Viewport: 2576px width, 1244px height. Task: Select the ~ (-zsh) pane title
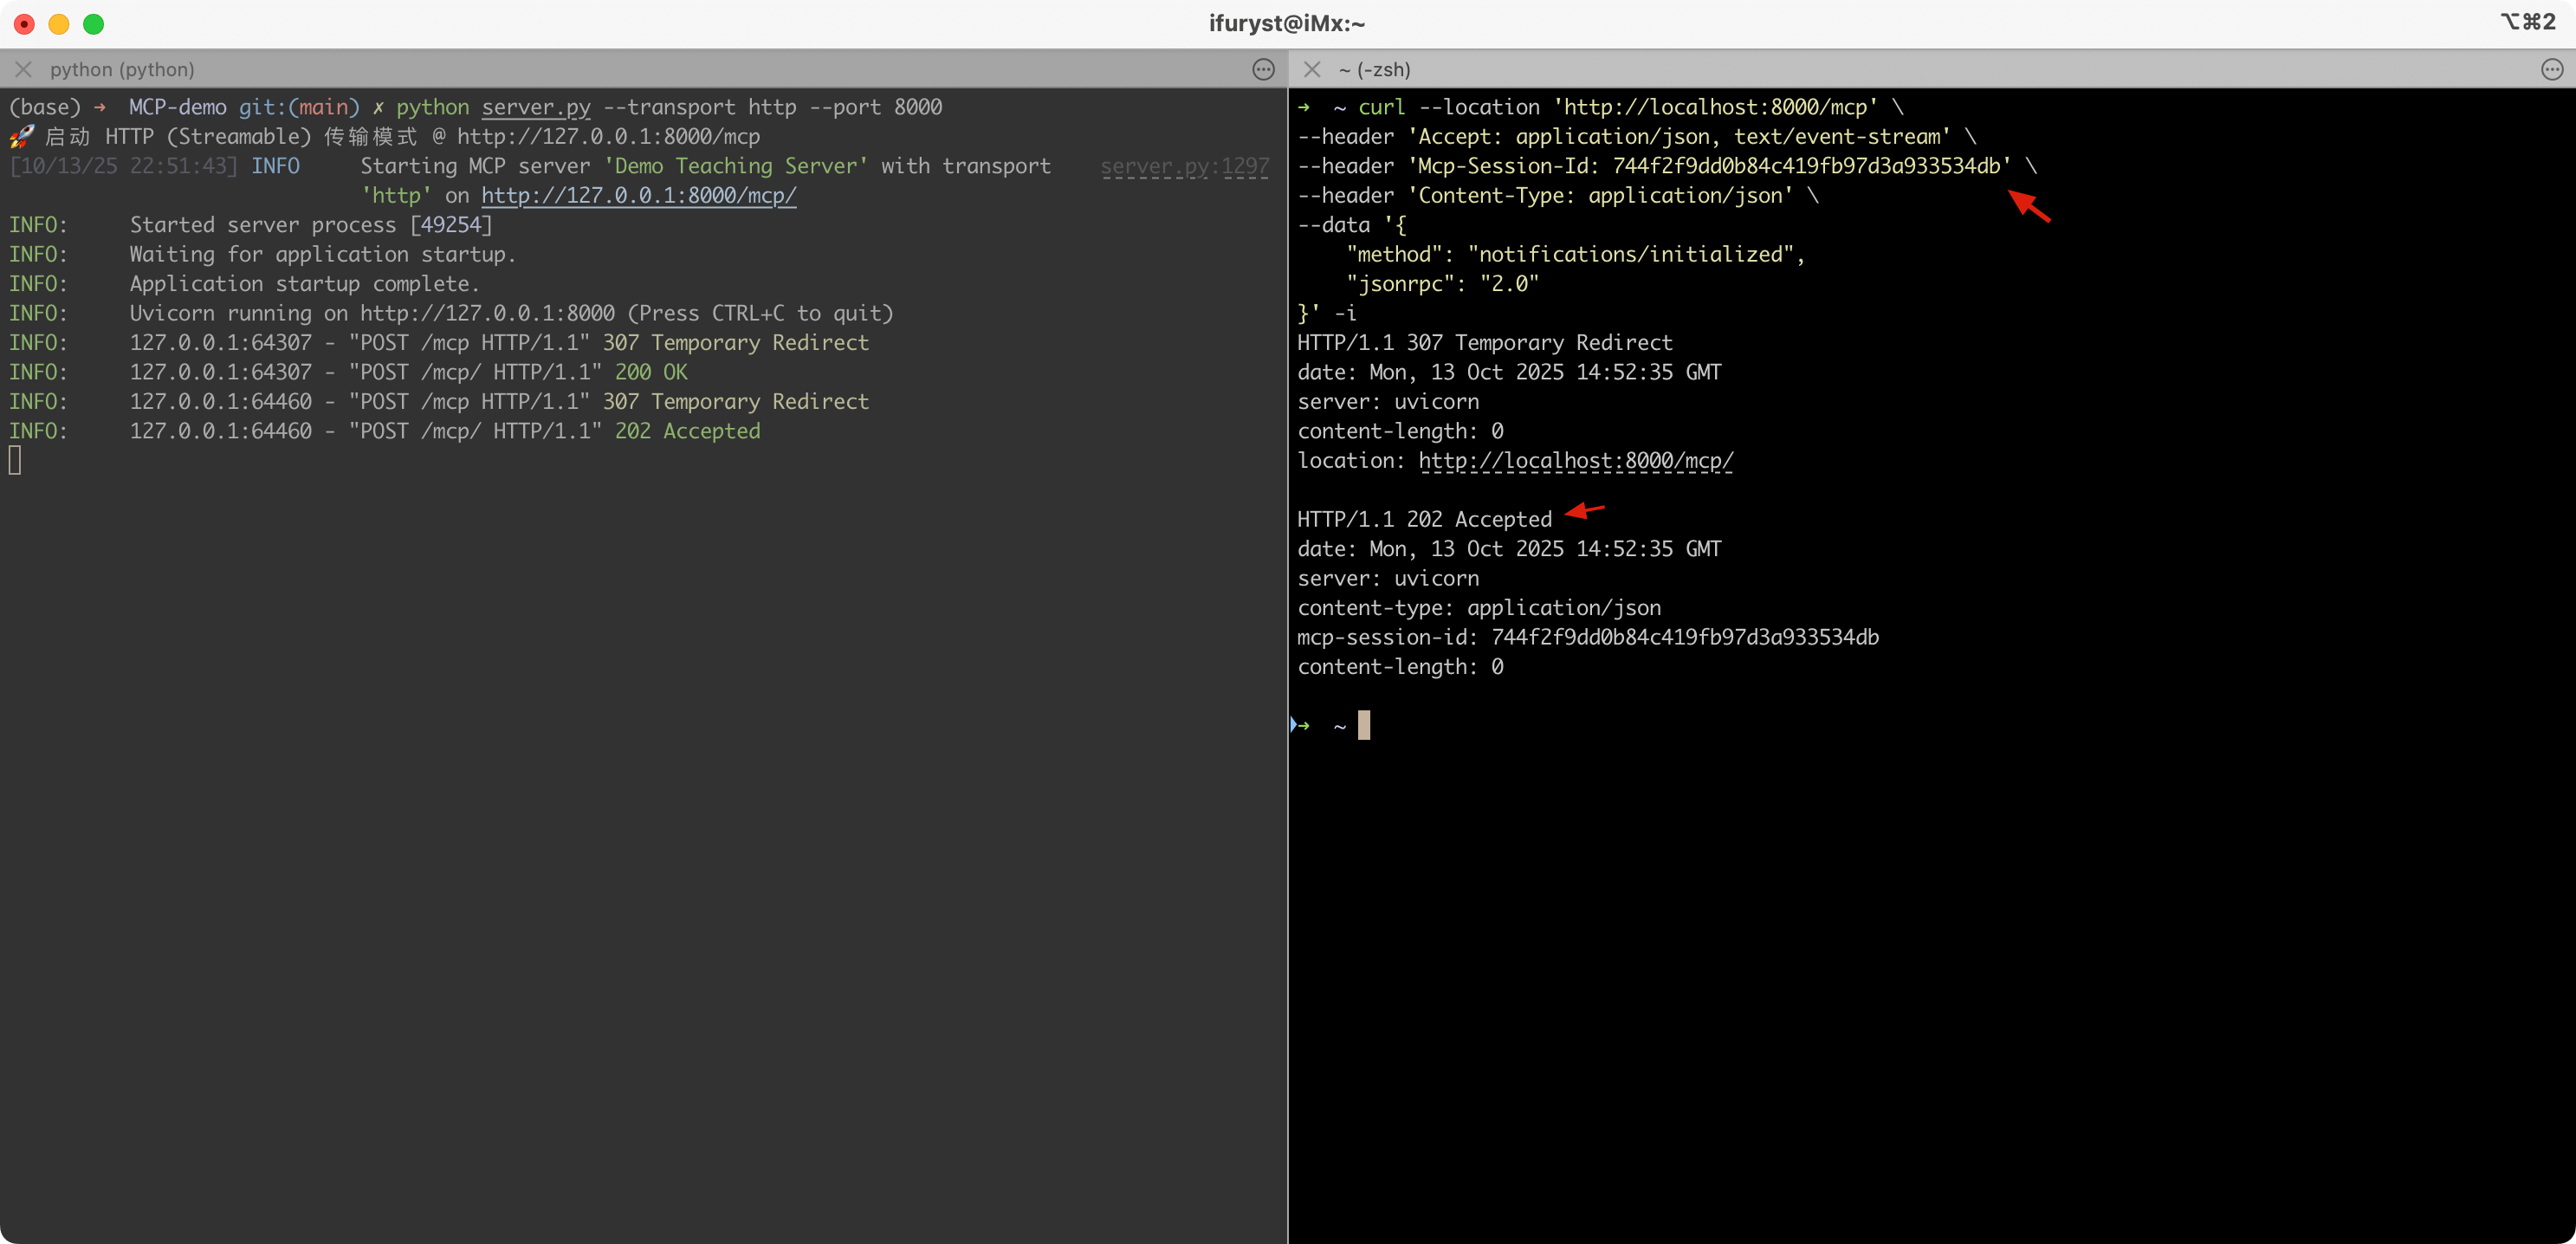(x=1374, y=69)
